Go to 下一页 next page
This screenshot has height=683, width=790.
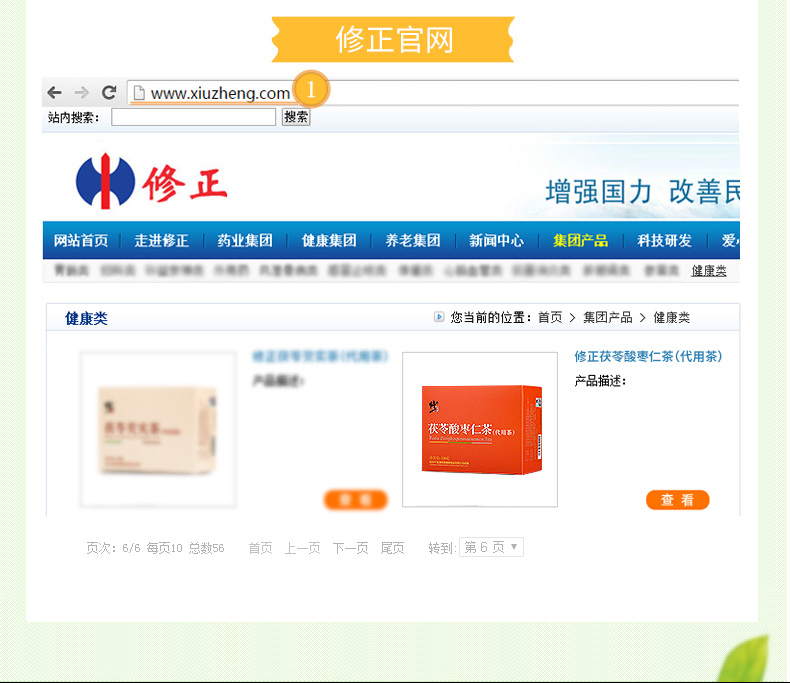(351, 548)
